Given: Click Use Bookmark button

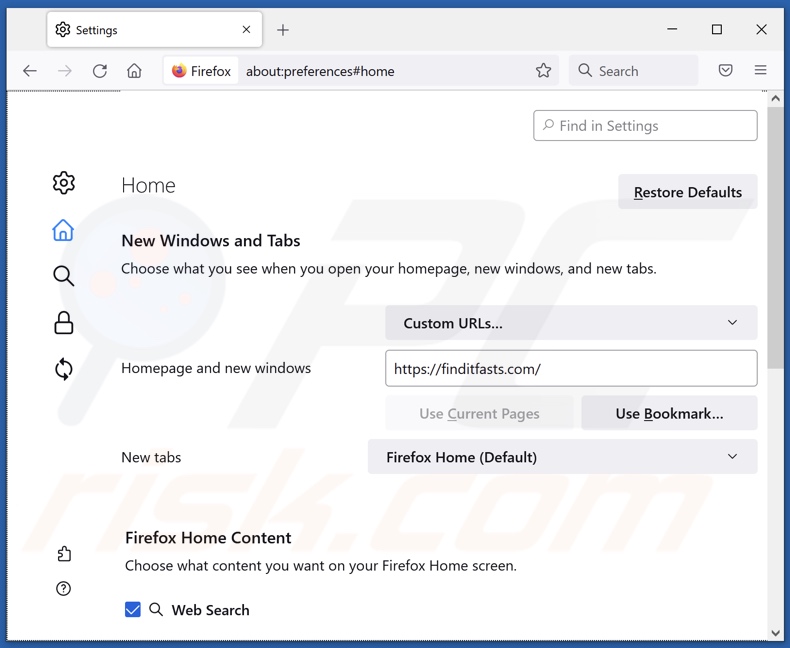Looking at the screenshot, I should pos(669,413).
